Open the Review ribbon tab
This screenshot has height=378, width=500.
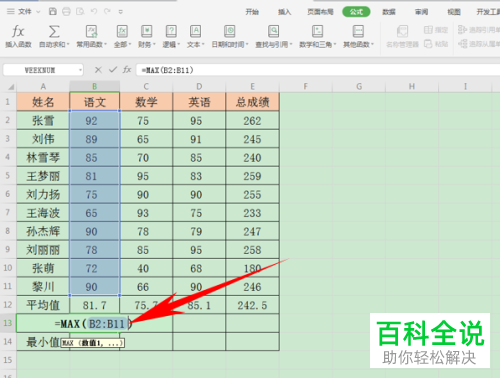(421, 12)
